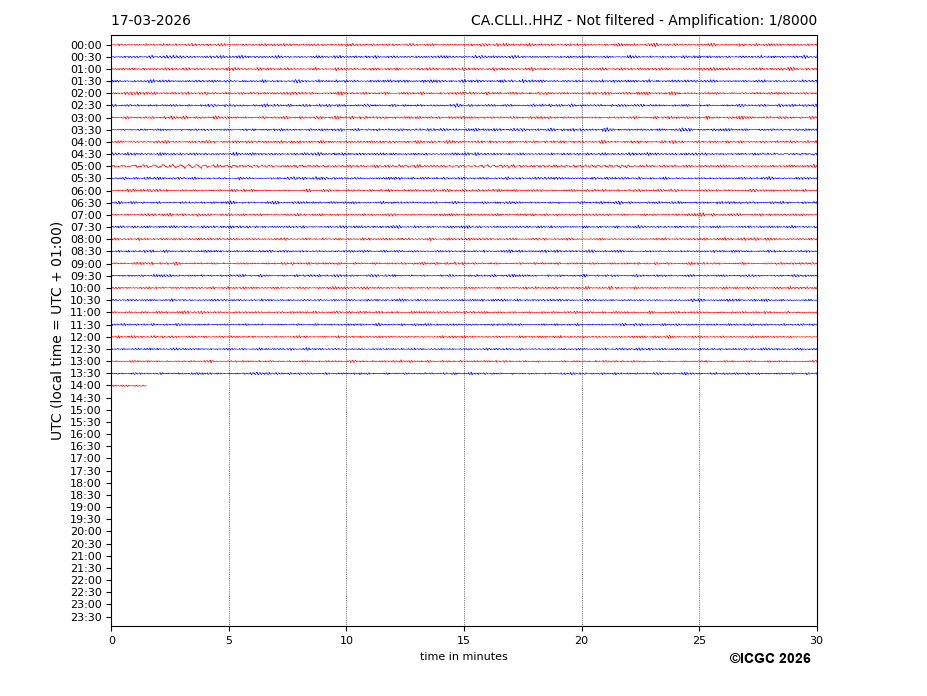Pick the 12:00 time row label
This screenshot has width=927, height=696.
click(86, 337)
